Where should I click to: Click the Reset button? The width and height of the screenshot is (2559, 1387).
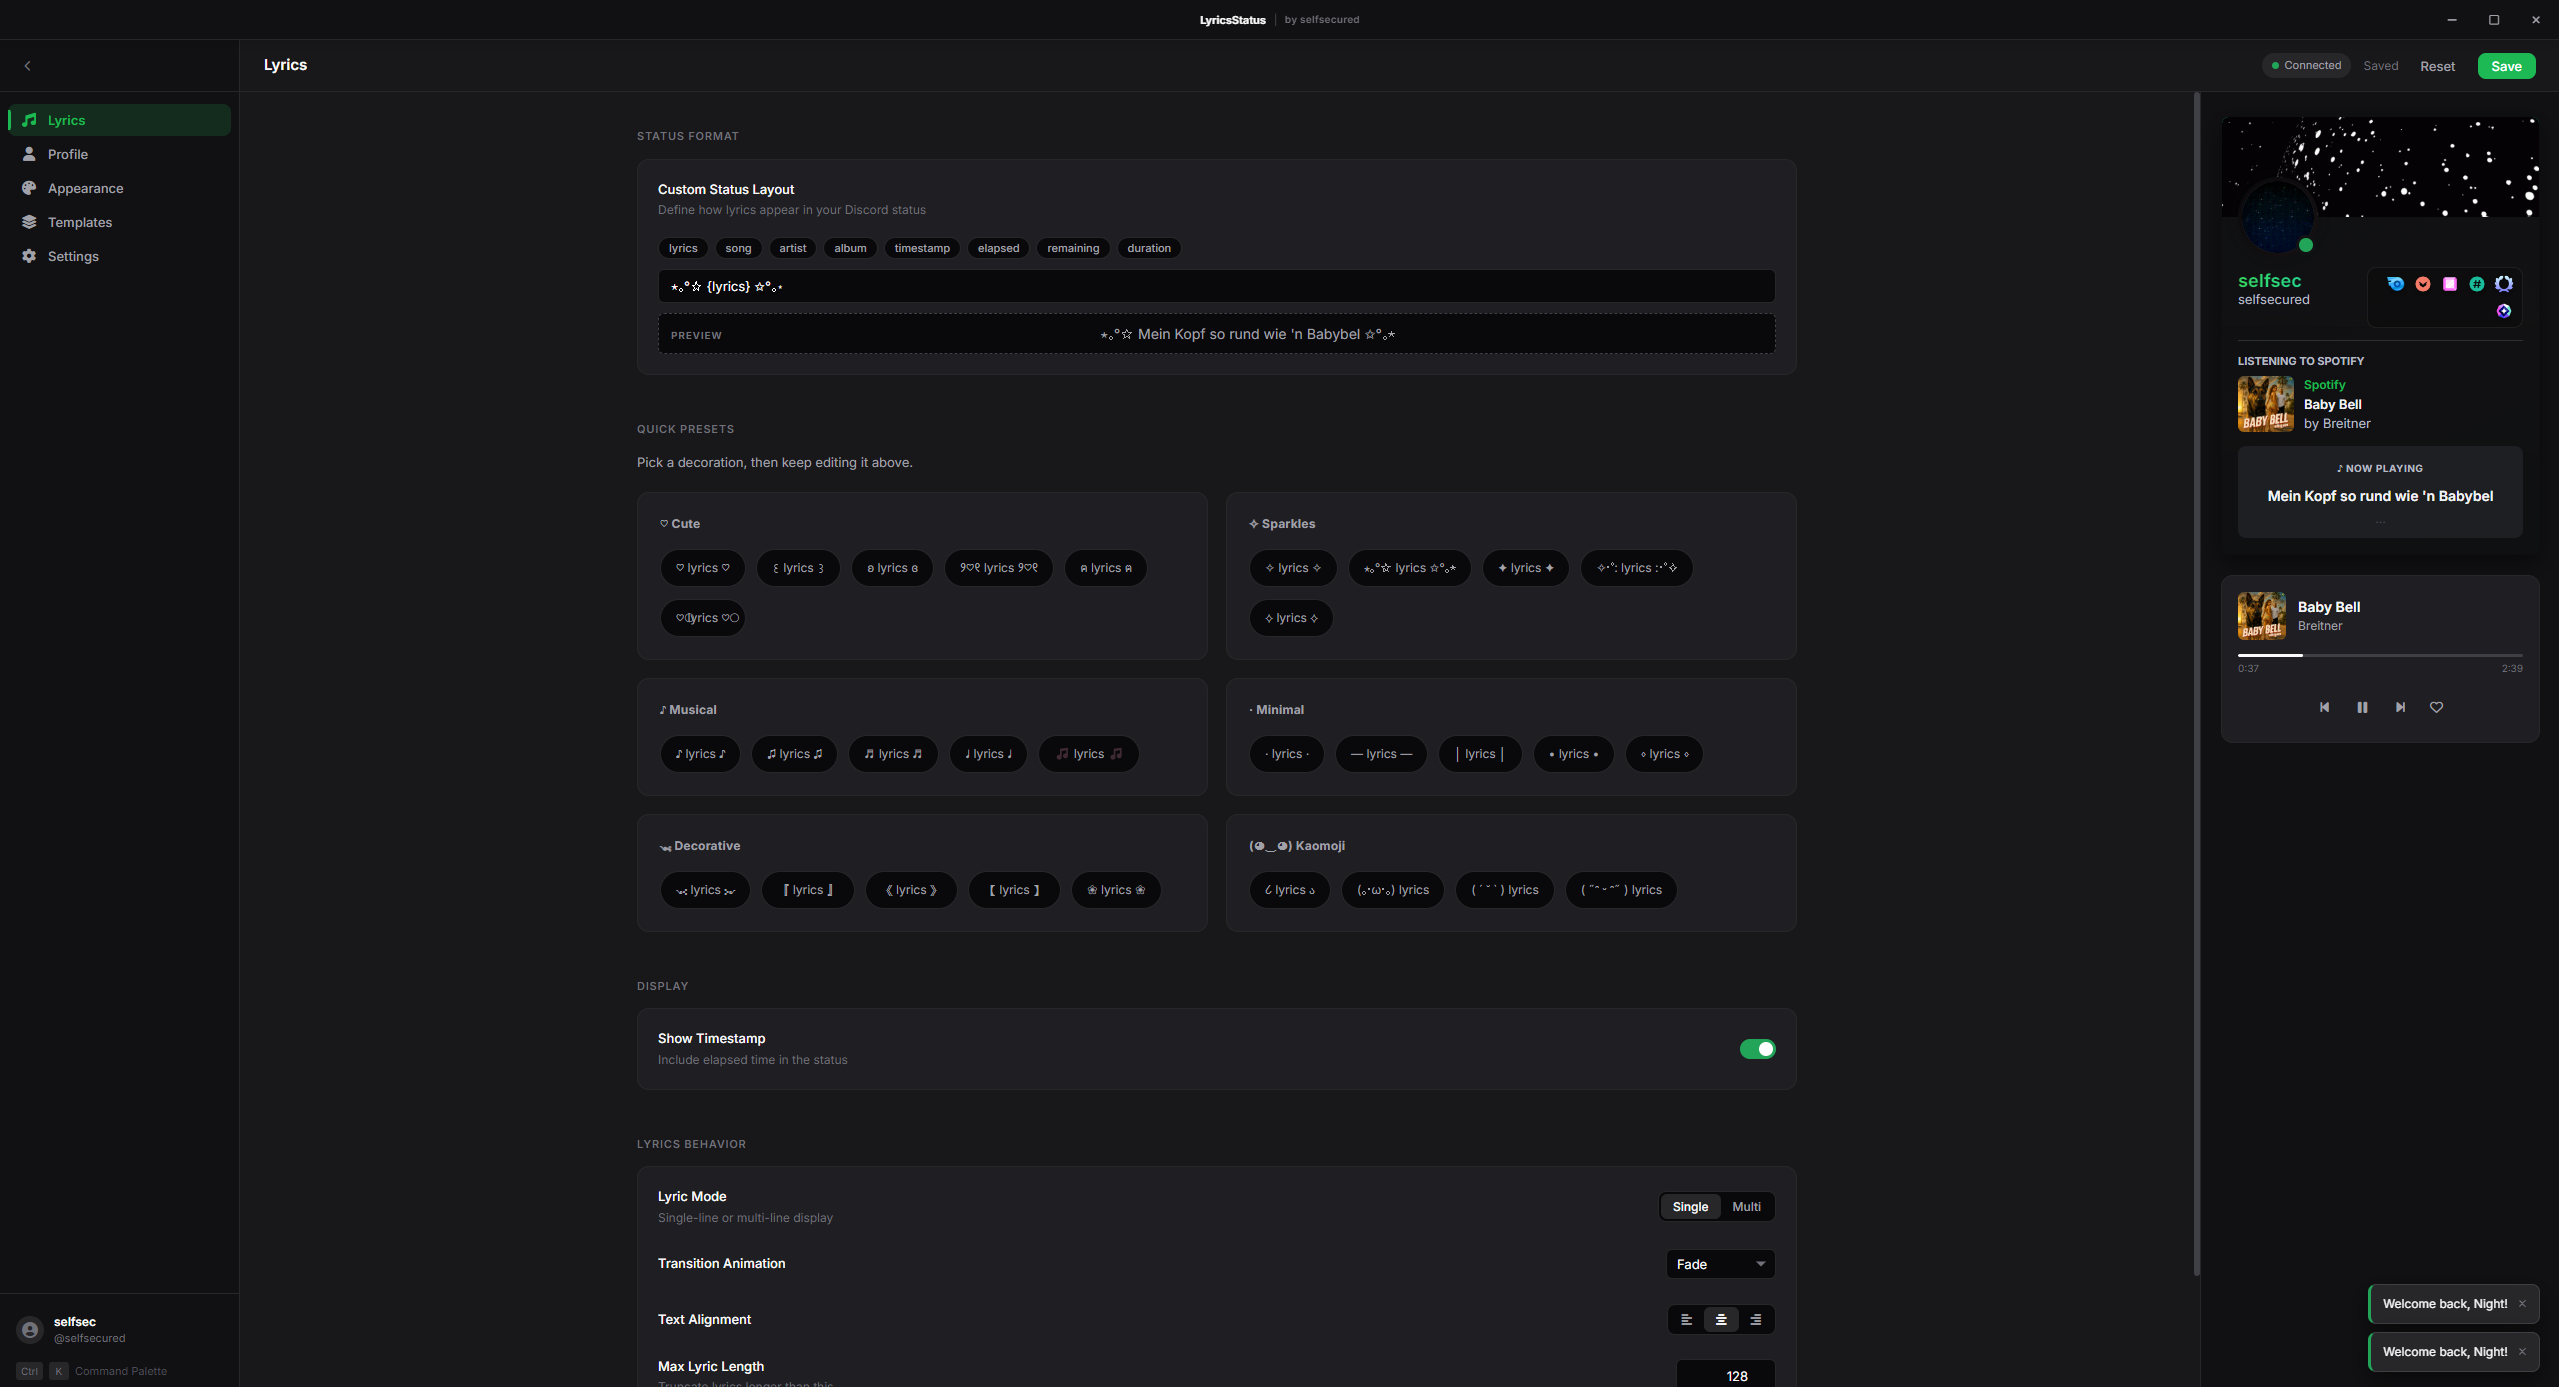click(x=2437, y=66)
